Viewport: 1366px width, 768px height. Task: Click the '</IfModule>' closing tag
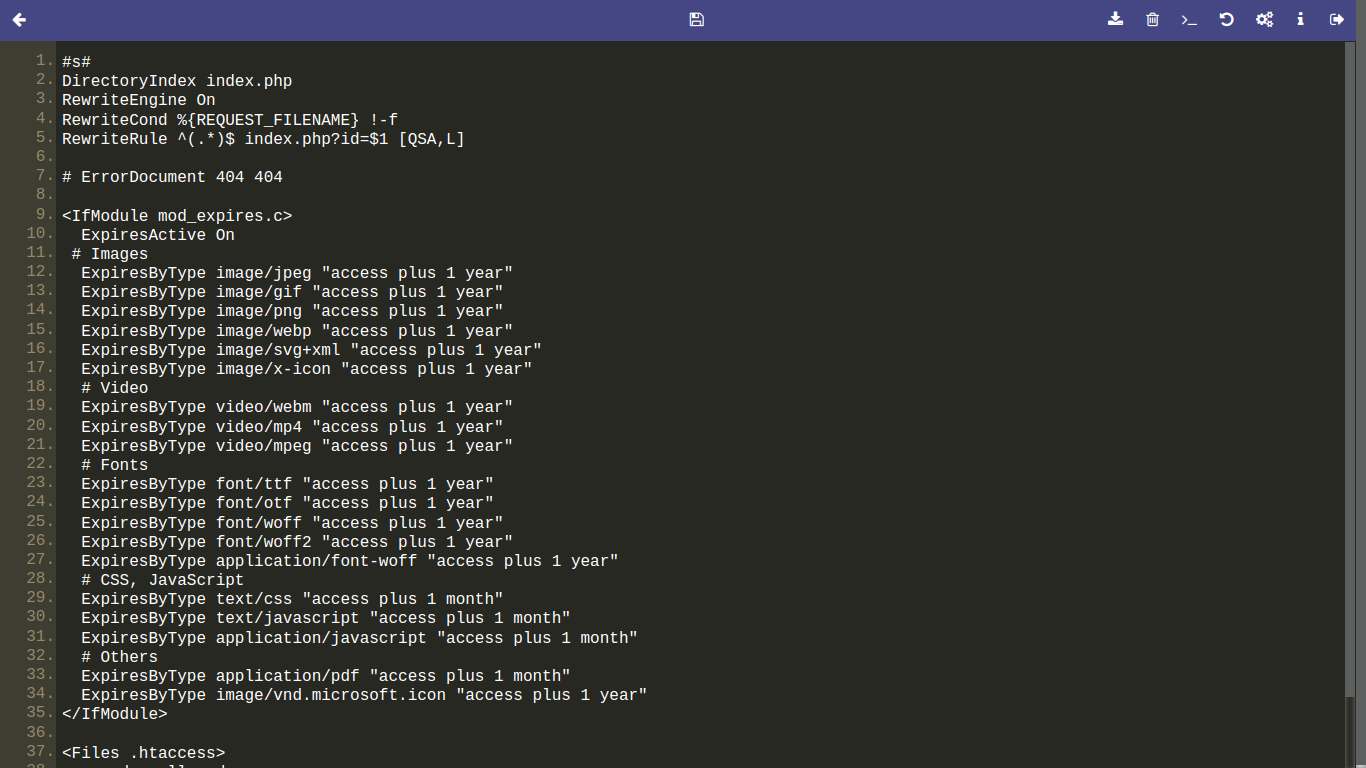115,714
